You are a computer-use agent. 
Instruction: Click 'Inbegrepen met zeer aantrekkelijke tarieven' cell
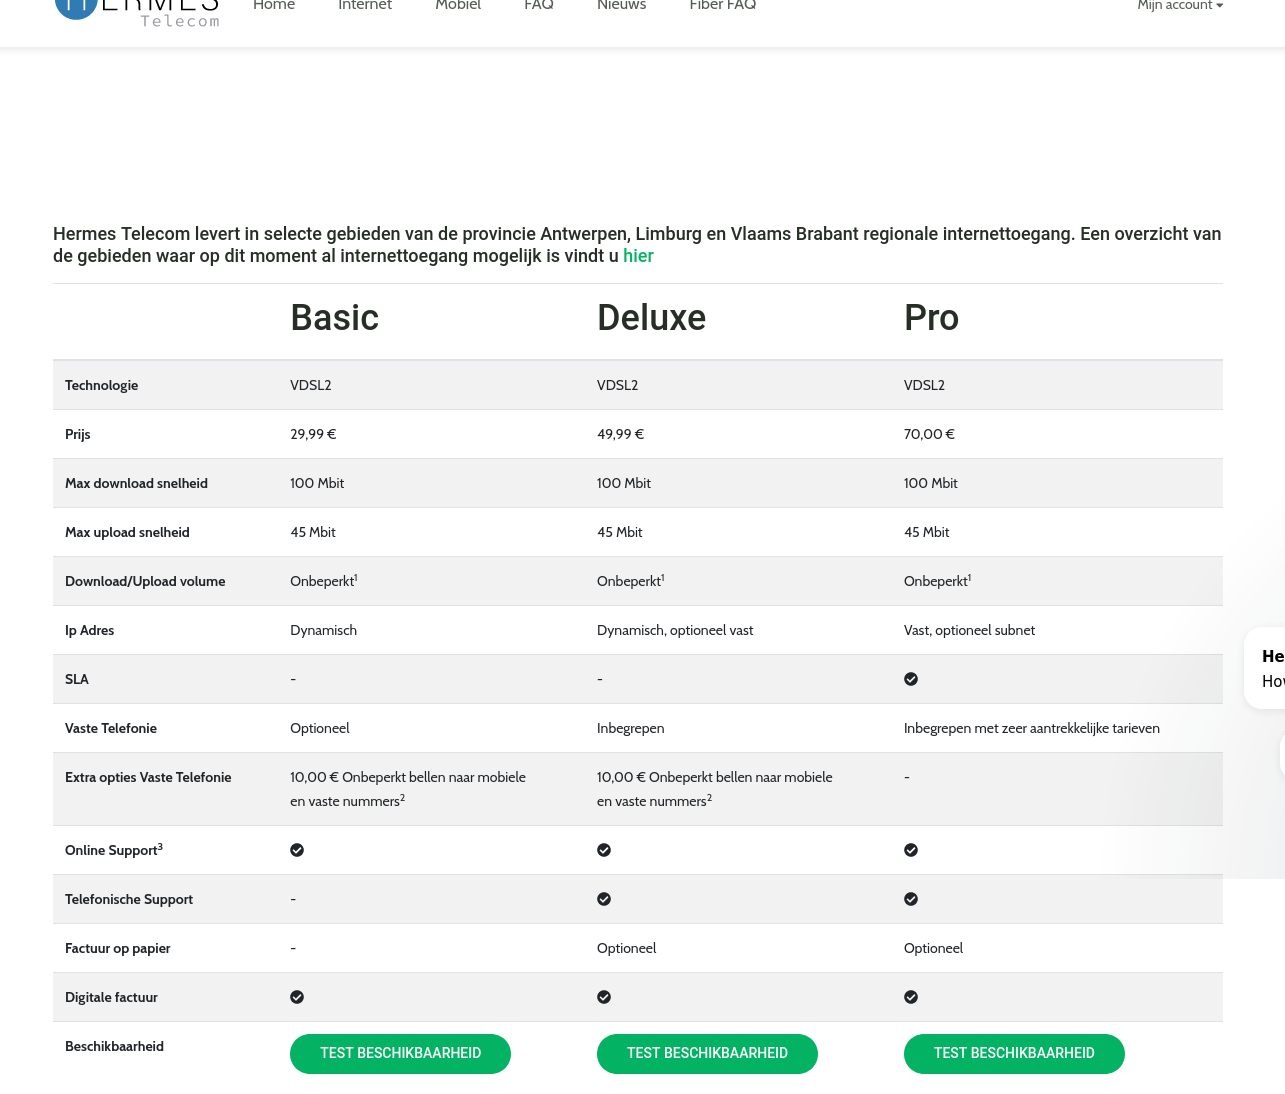click(x=1032, y=728)
